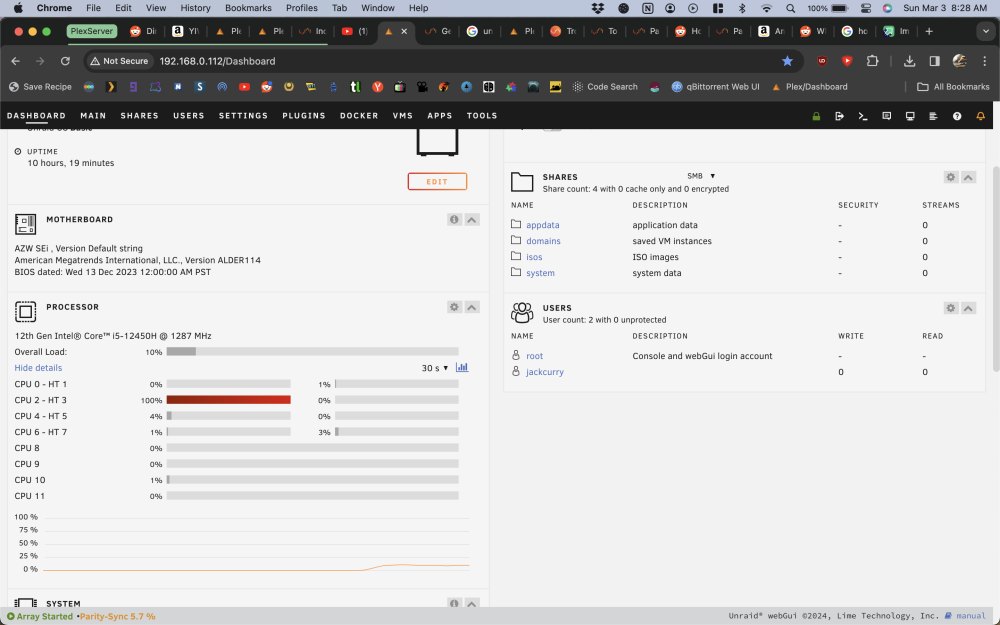Open the domains share link
Screen dimensions: 1000x625
(x=543, y=241)
